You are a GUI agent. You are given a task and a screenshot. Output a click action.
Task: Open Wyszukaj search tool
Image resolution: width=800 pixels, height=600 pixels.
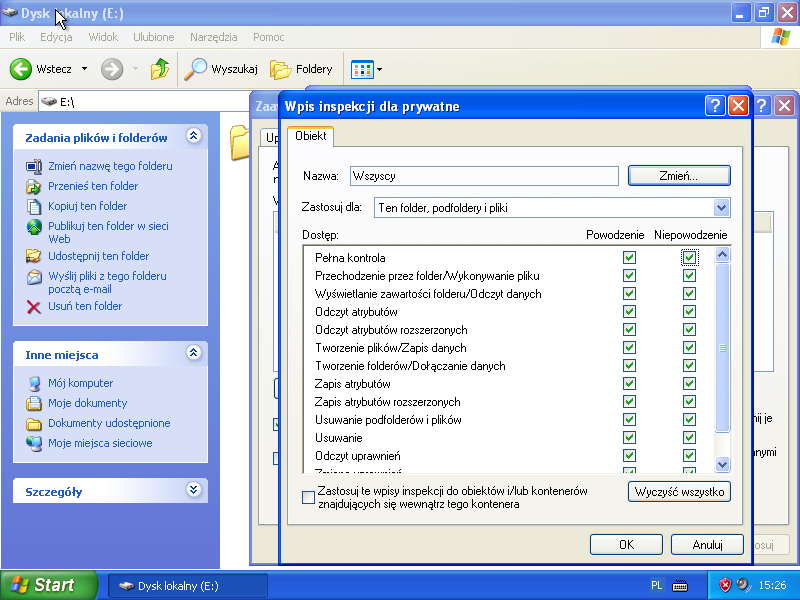tap(196, 69)
